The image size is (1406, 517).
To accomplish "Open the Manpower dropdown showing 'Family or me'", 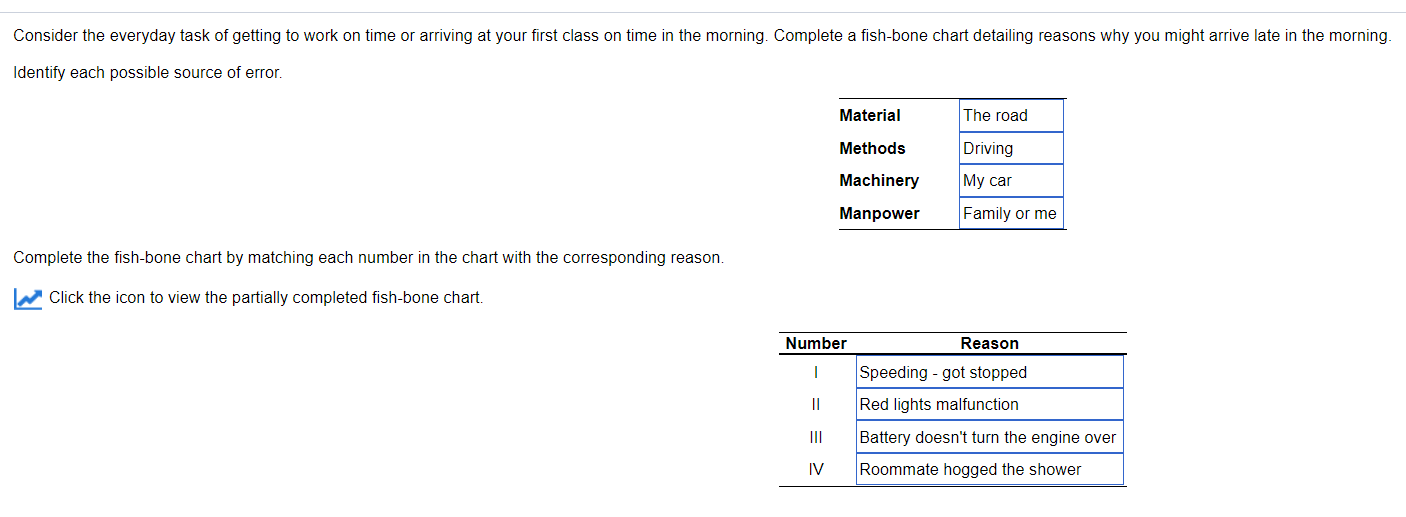I will (x=1010, y=213).
